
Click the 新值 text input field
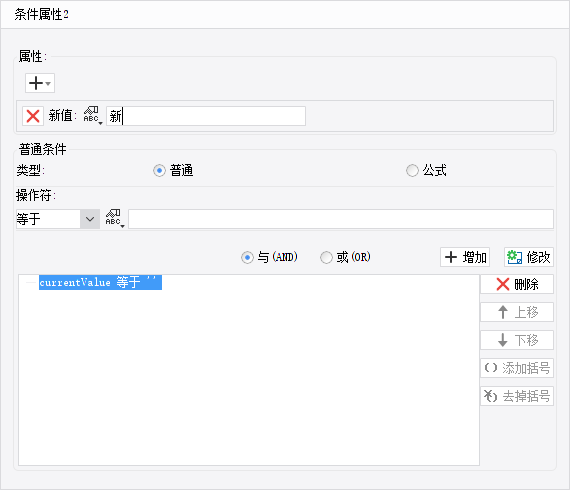(x=206, y=116)
